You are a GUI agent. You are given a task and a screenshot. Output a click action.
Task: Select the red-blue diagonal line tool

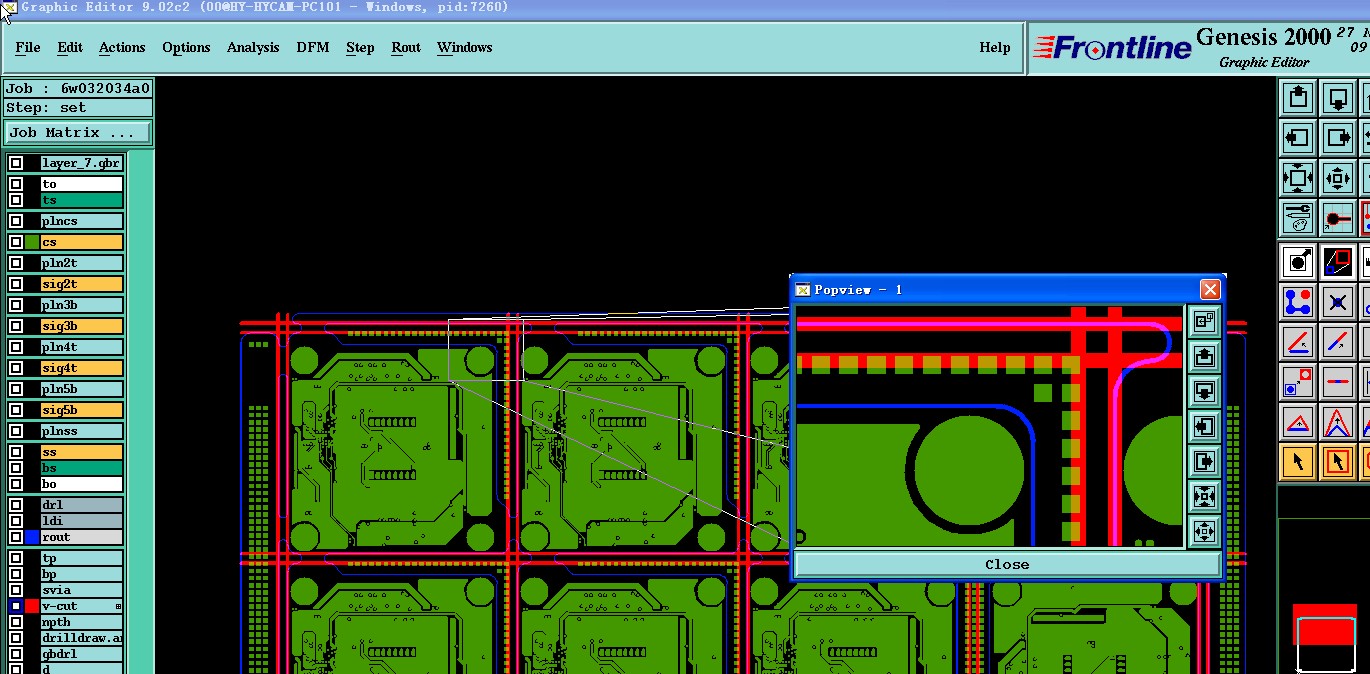(1338, 341)
